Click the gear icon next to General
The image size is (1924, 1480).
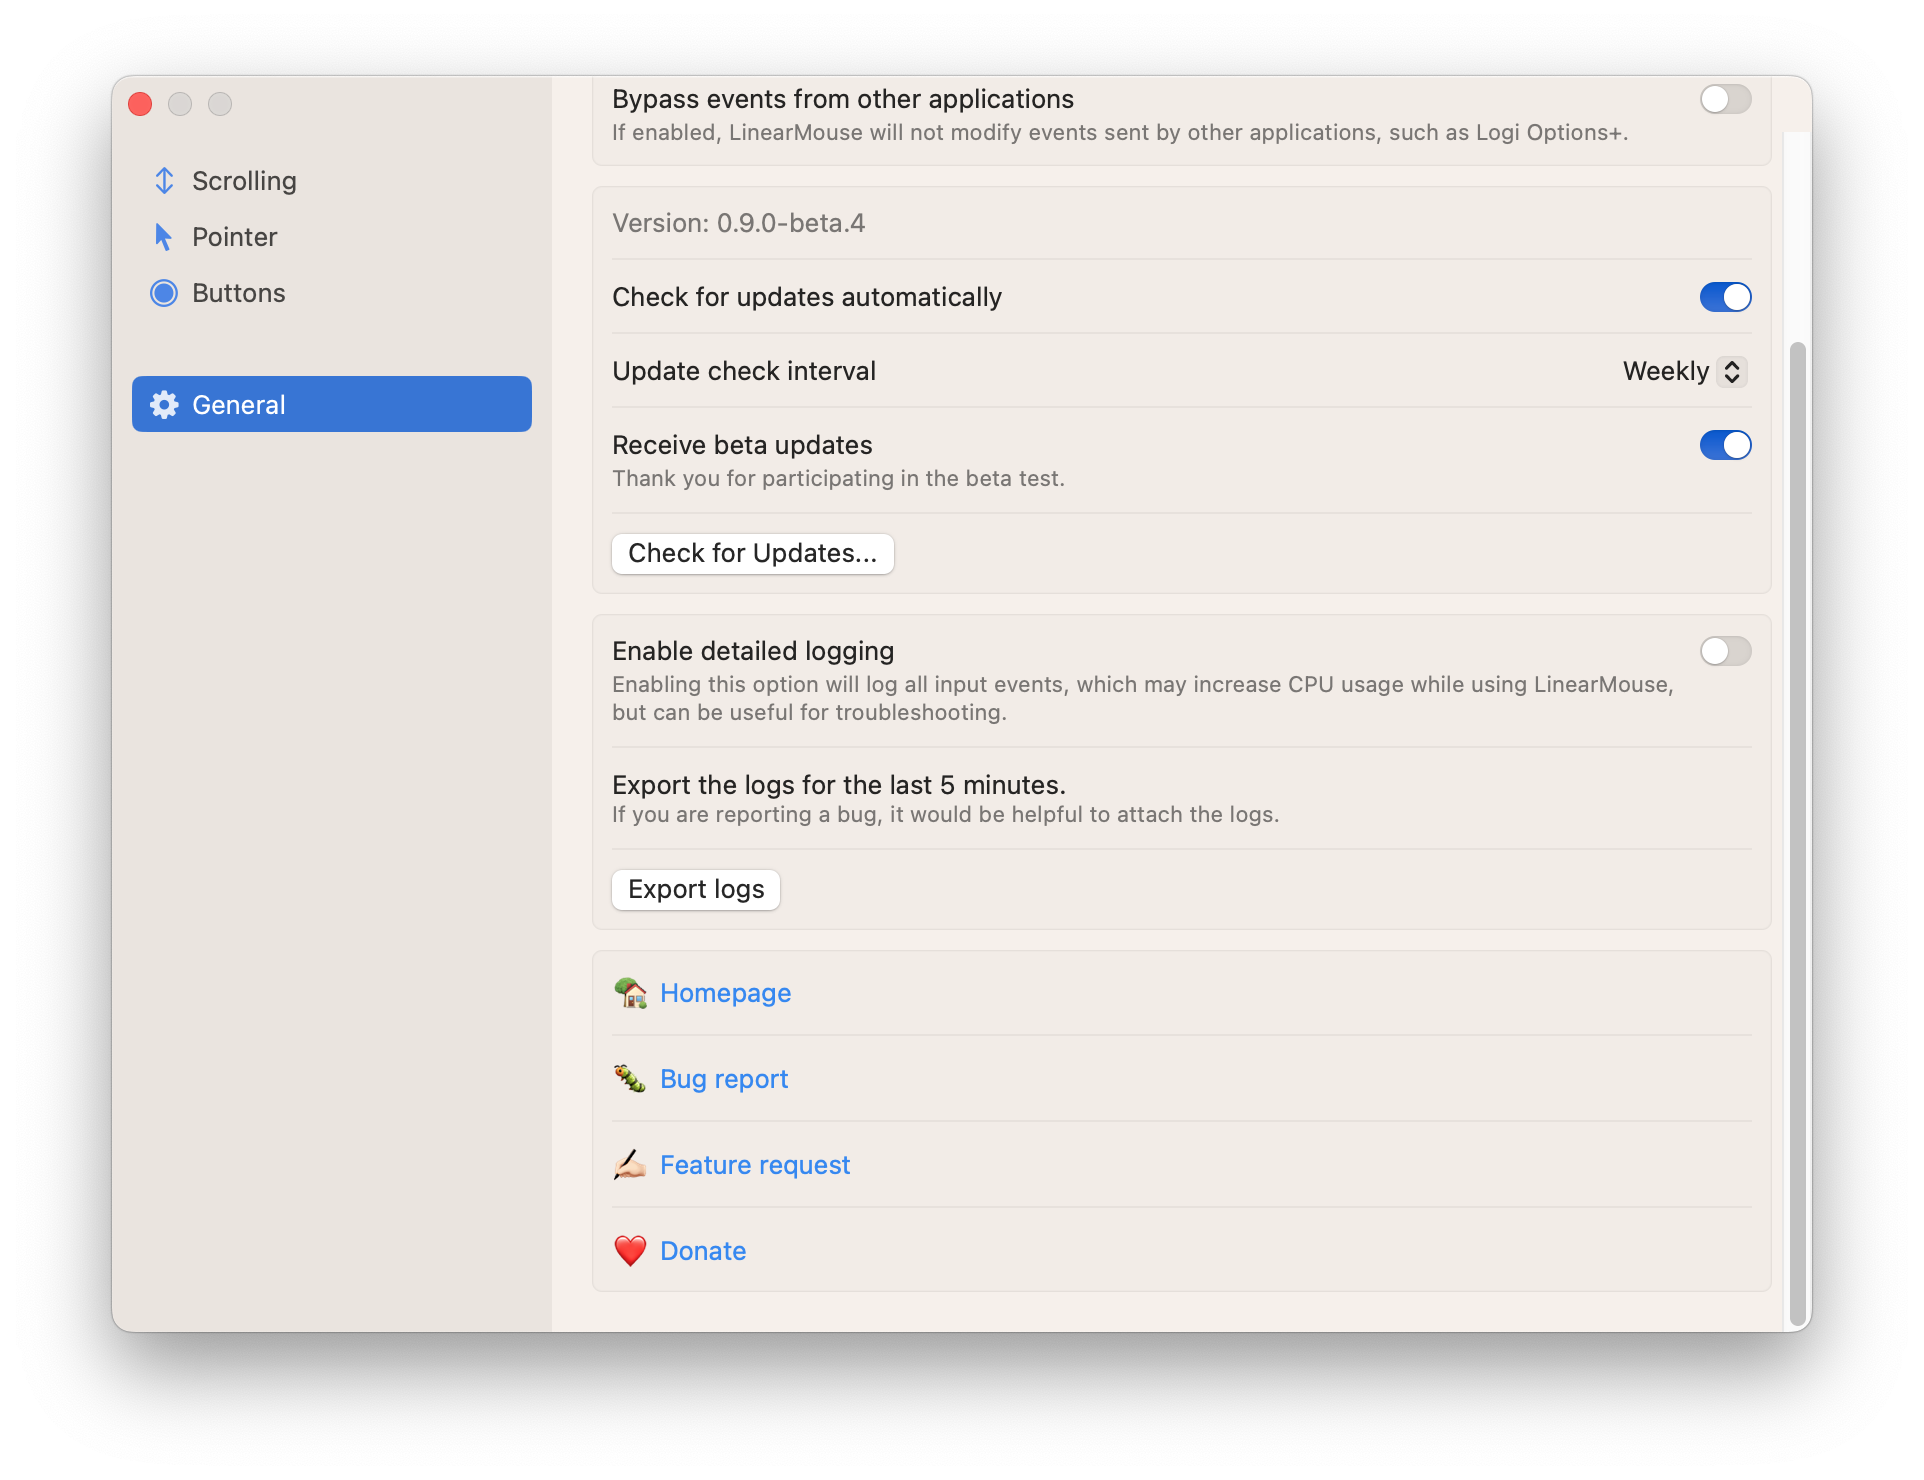pos(164,404)
